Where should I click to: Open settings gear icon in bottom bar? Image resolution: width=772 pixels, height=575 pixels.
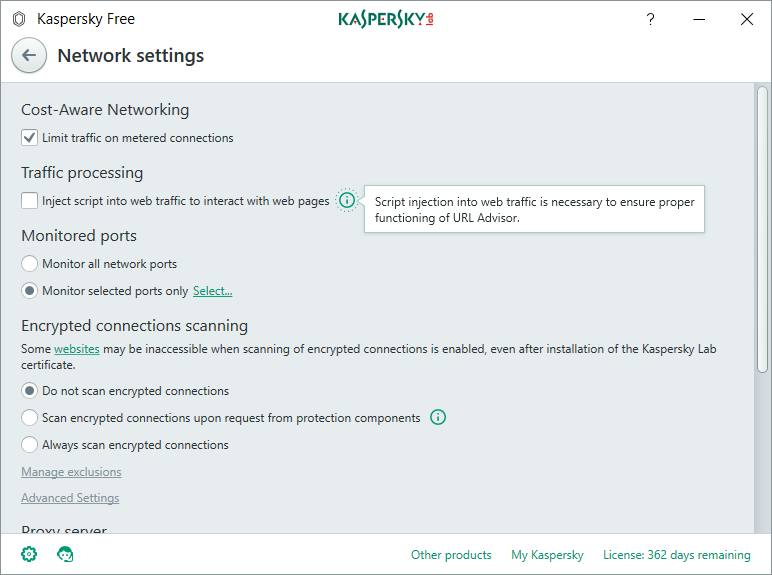tap(29, 554)
